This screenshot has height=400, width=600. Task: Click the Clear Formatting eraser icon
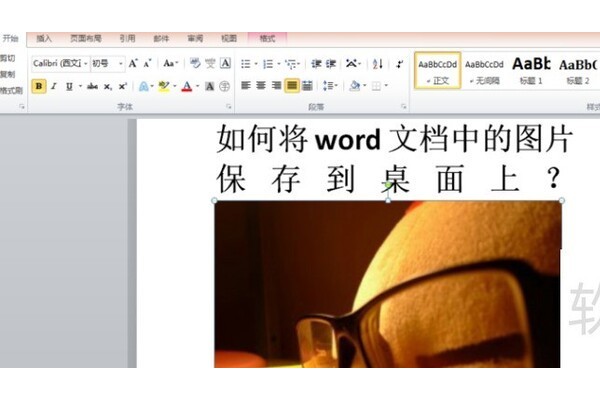(195, 63)
